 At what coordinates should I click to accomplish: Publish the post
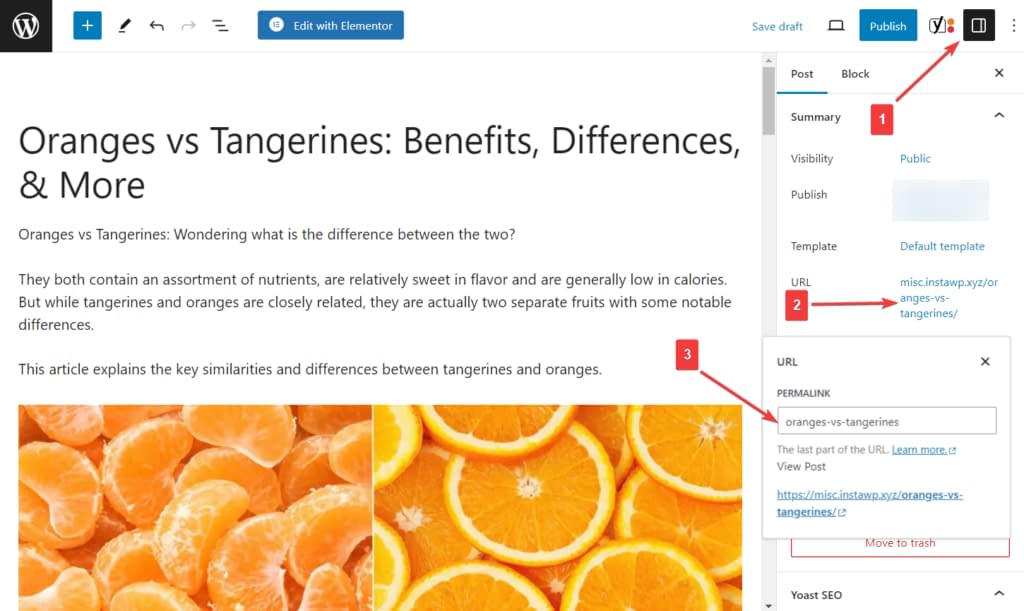[x=888, y=25]
